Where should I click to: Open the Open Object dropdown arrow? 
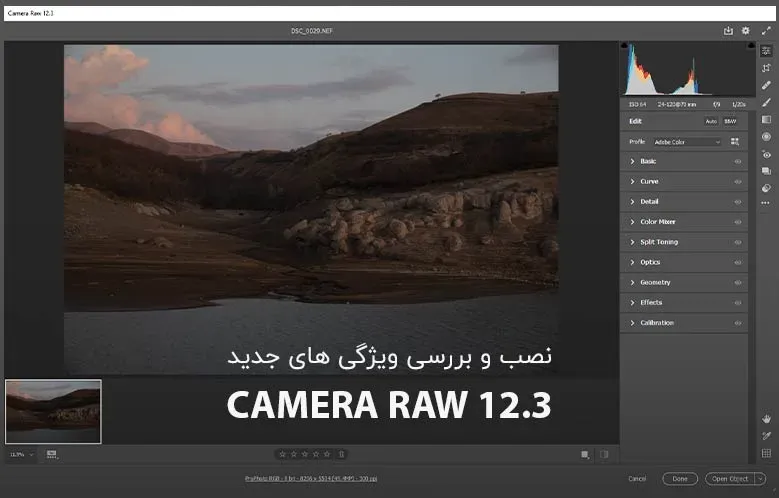click(760, 479)
